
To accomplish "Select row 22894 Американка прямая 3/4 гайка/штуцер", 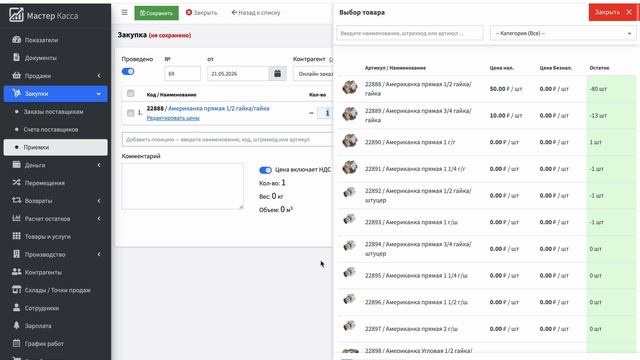I will pyautogui.click(x=486, y=249).
